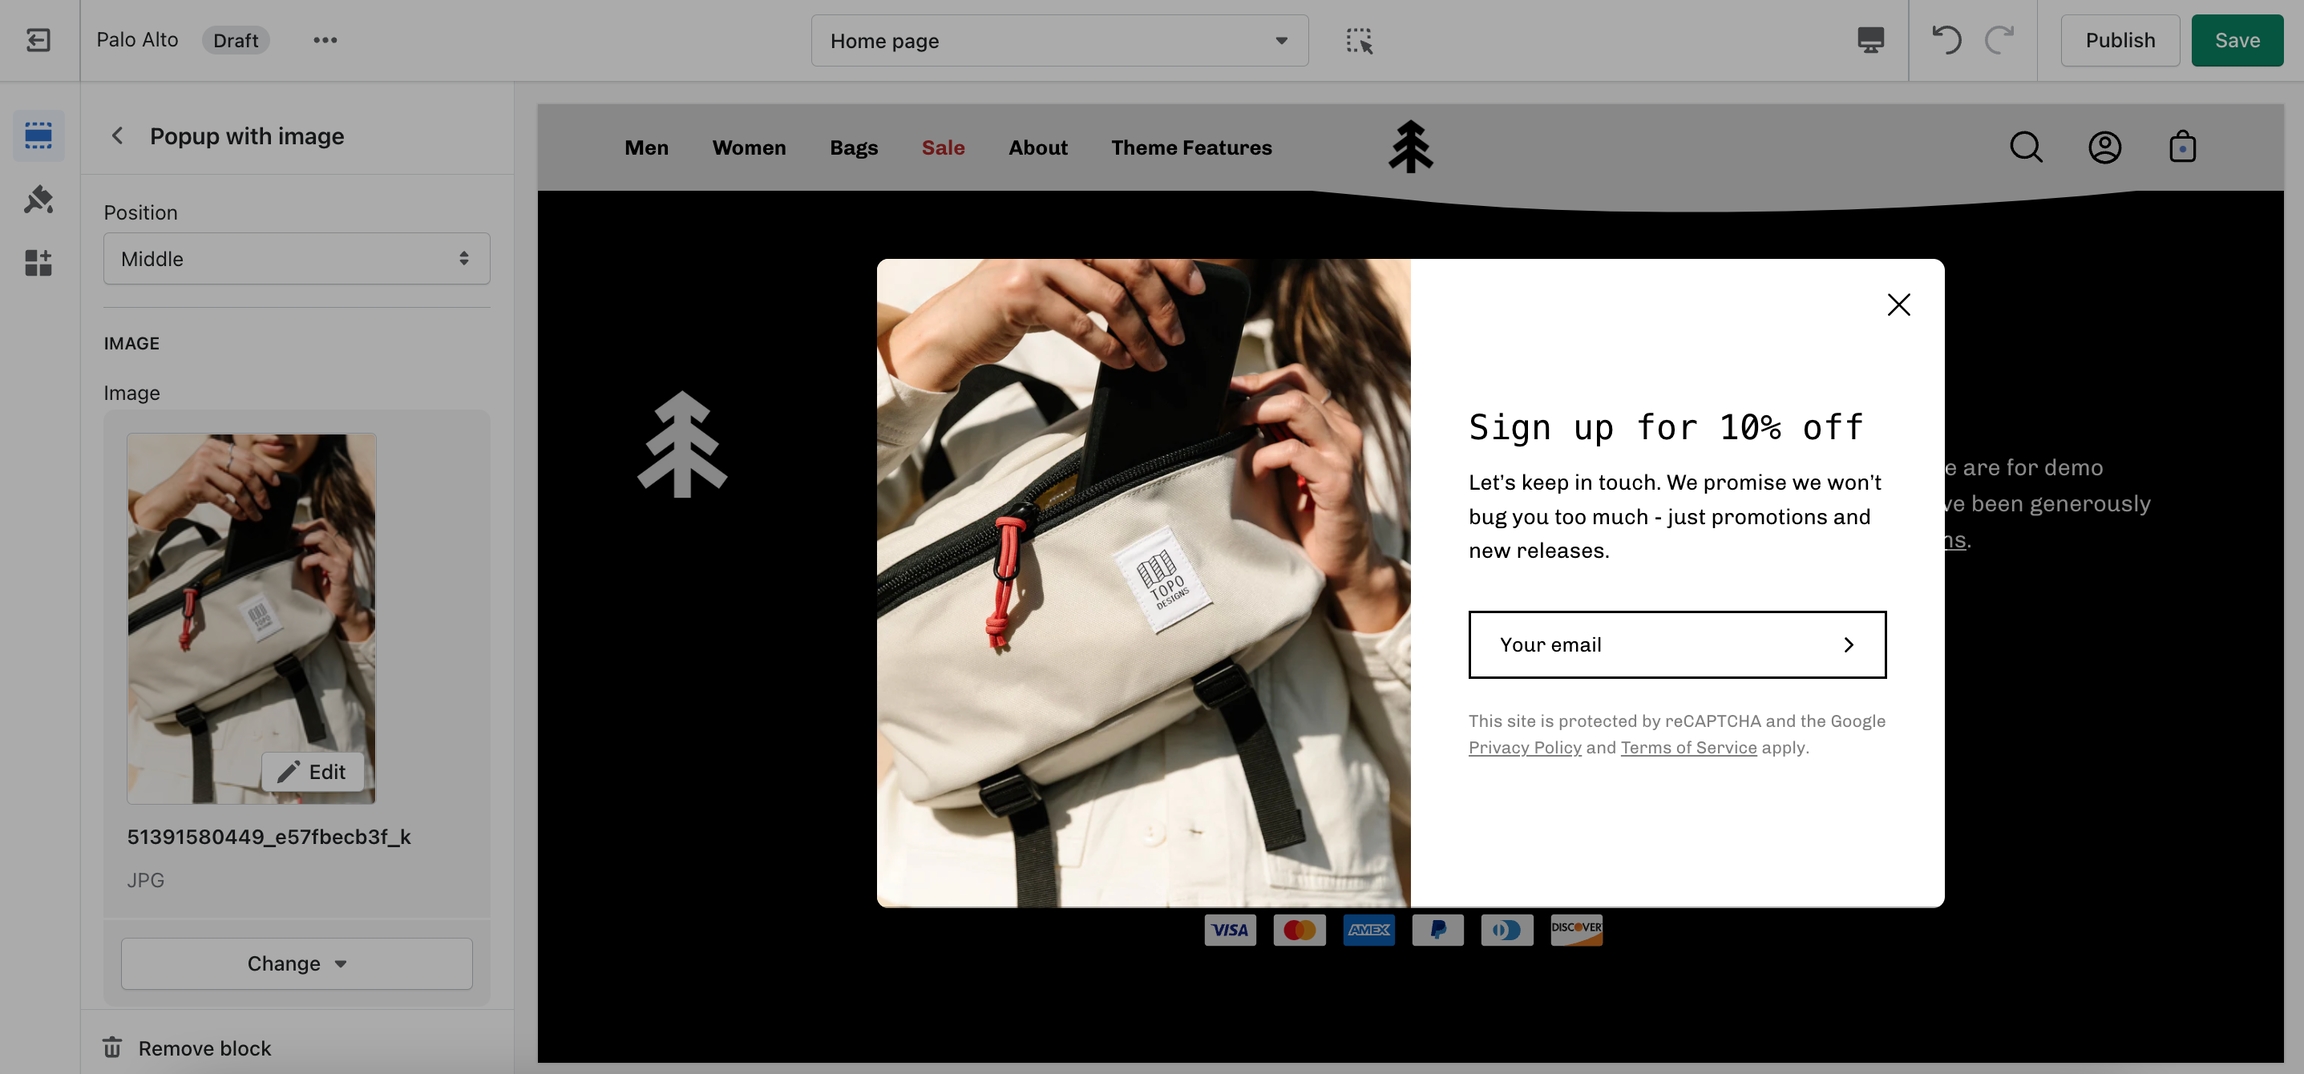Switch the desktop preview viewport icon

pos(1870,40)
